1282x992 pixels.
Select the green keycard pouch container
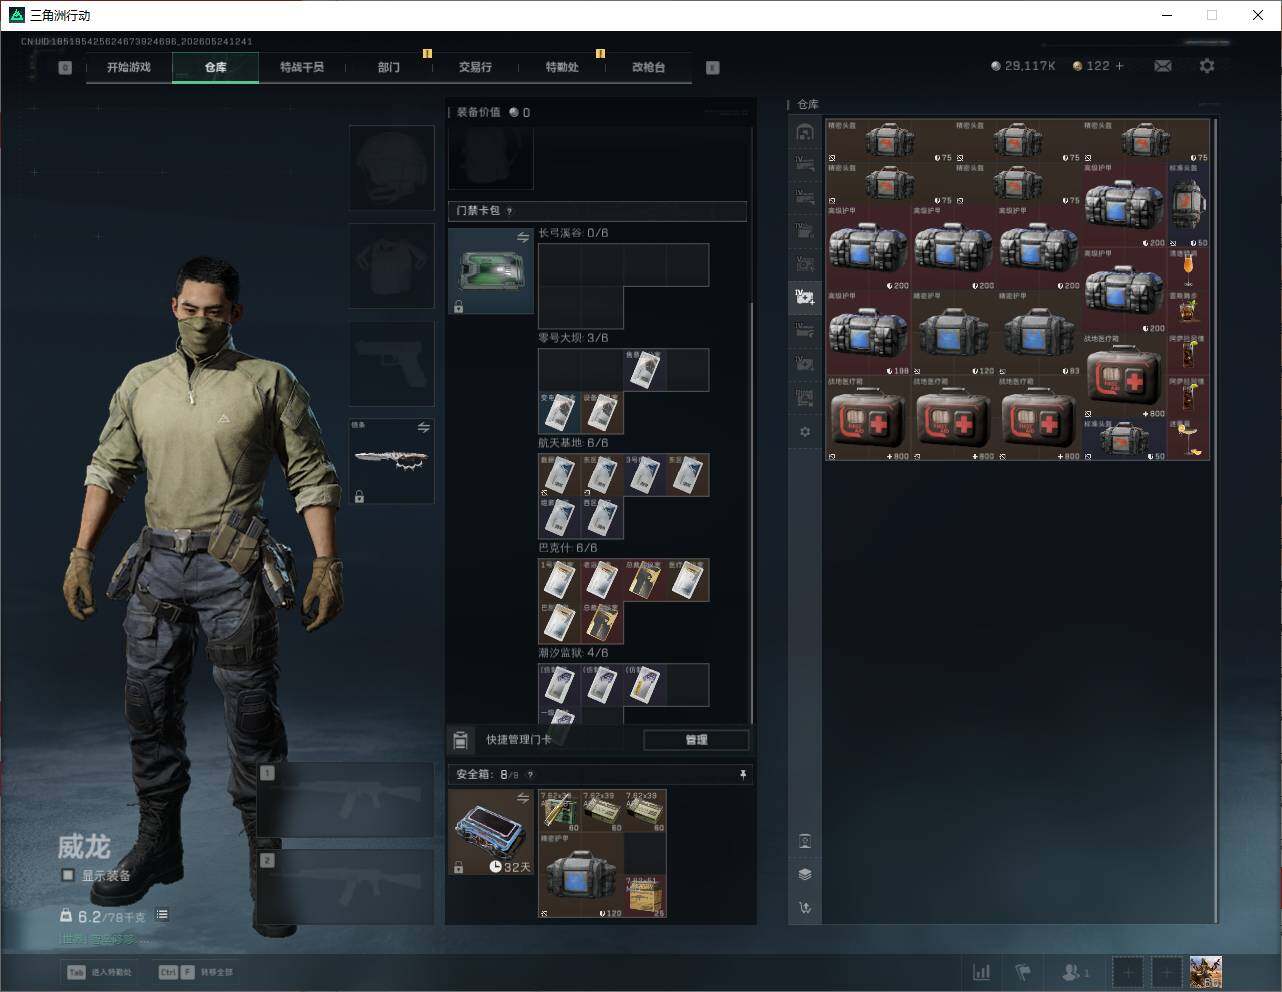[490, 271]
